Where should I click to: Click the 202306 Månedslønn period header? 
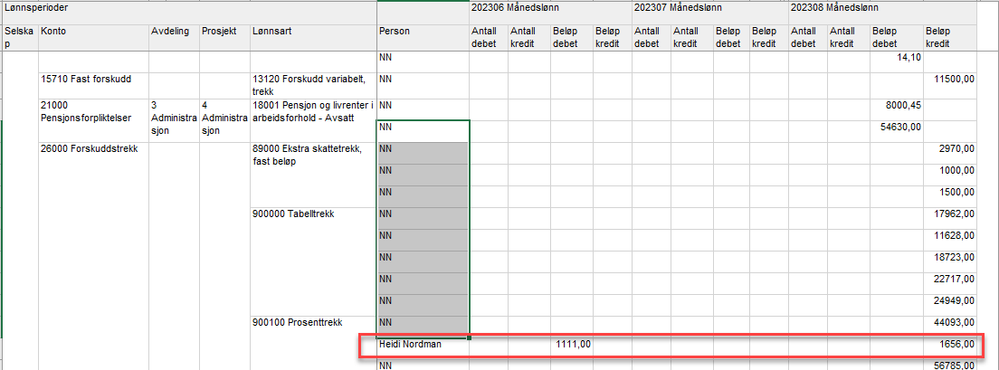[x=550, y=13]
